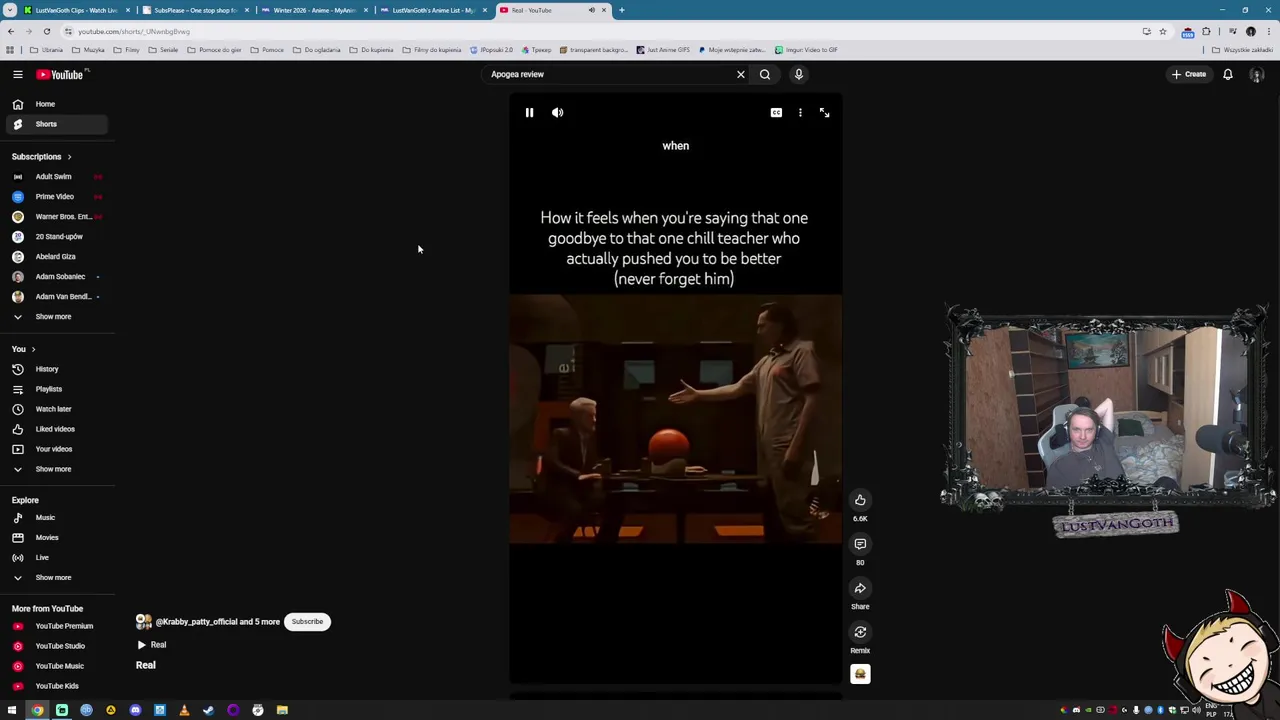This screenshot has width=1280, height=720.
Task: Open the Muzyka bookmarks folder
Action: point(88,50)
